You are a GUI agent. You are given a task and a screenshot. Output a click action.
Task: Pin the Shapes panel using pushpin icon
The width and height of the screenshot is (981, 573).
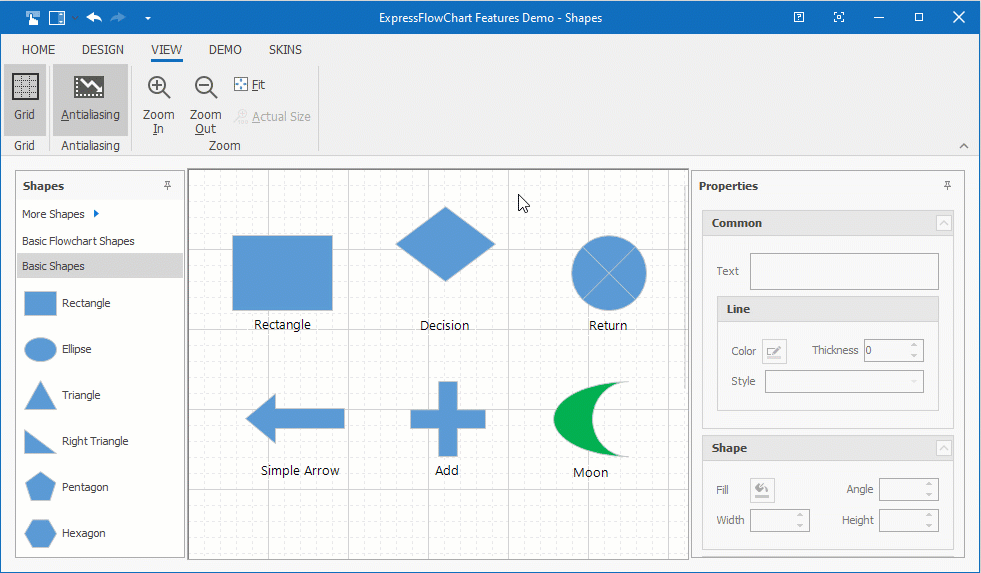167,186
